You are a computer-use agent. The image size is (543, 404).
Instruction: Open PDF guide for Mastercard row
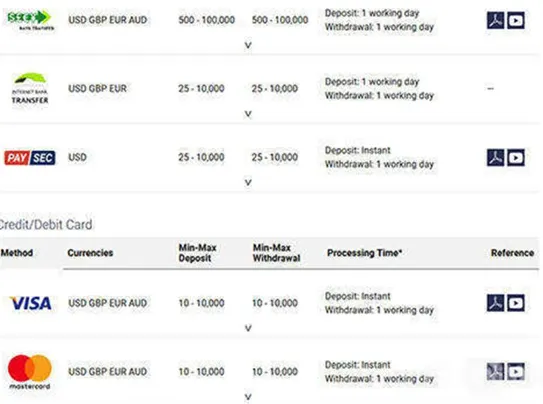[496, 371]
